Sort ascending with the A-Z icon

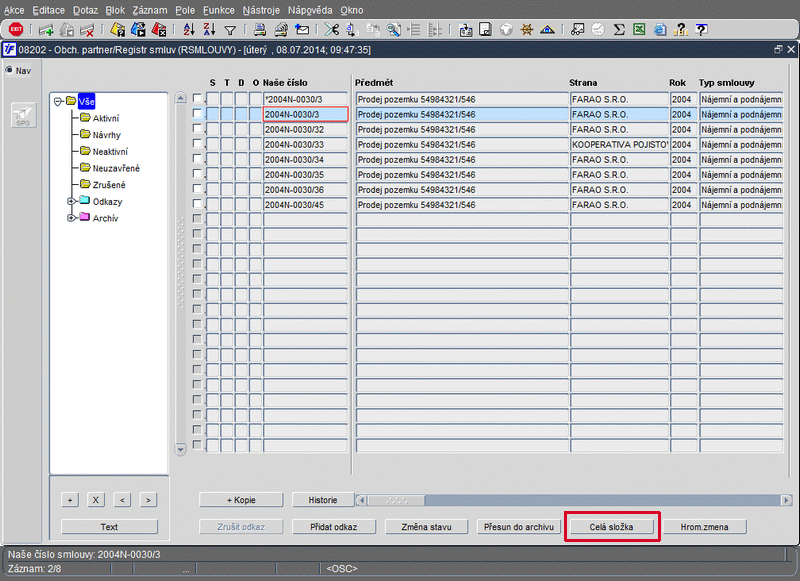[189, 30]
